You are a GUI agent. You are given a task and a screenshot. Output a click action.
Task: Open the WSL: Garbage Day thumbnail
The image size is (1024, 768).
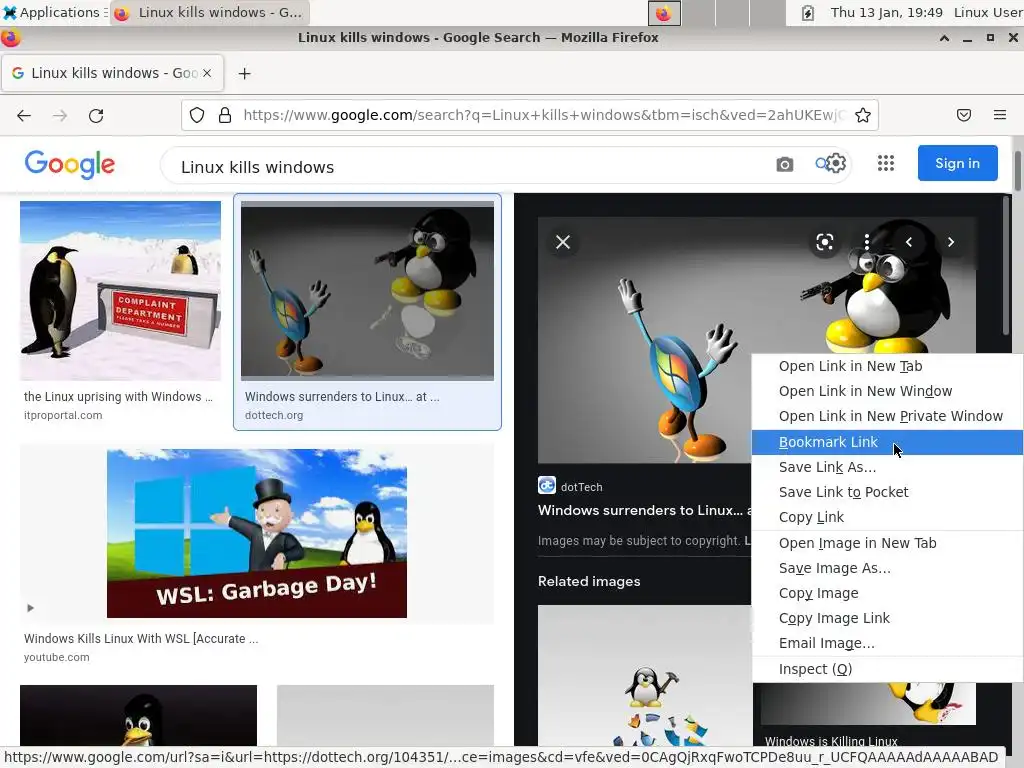click(257, 534)
